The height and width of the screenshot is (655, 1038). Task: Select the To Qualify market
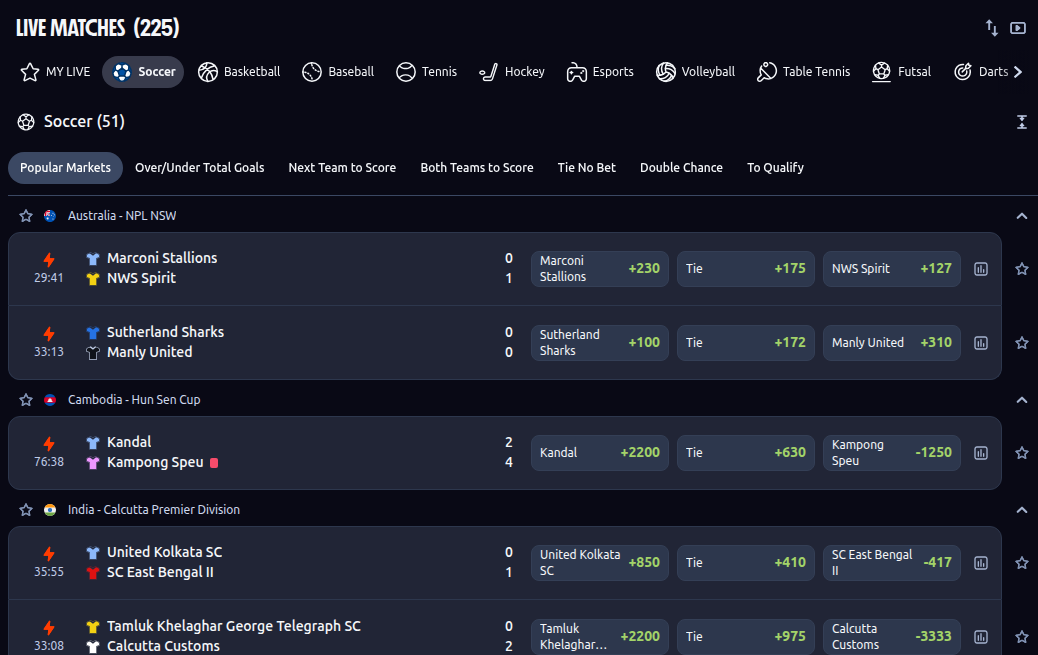[x=775, y=168]
